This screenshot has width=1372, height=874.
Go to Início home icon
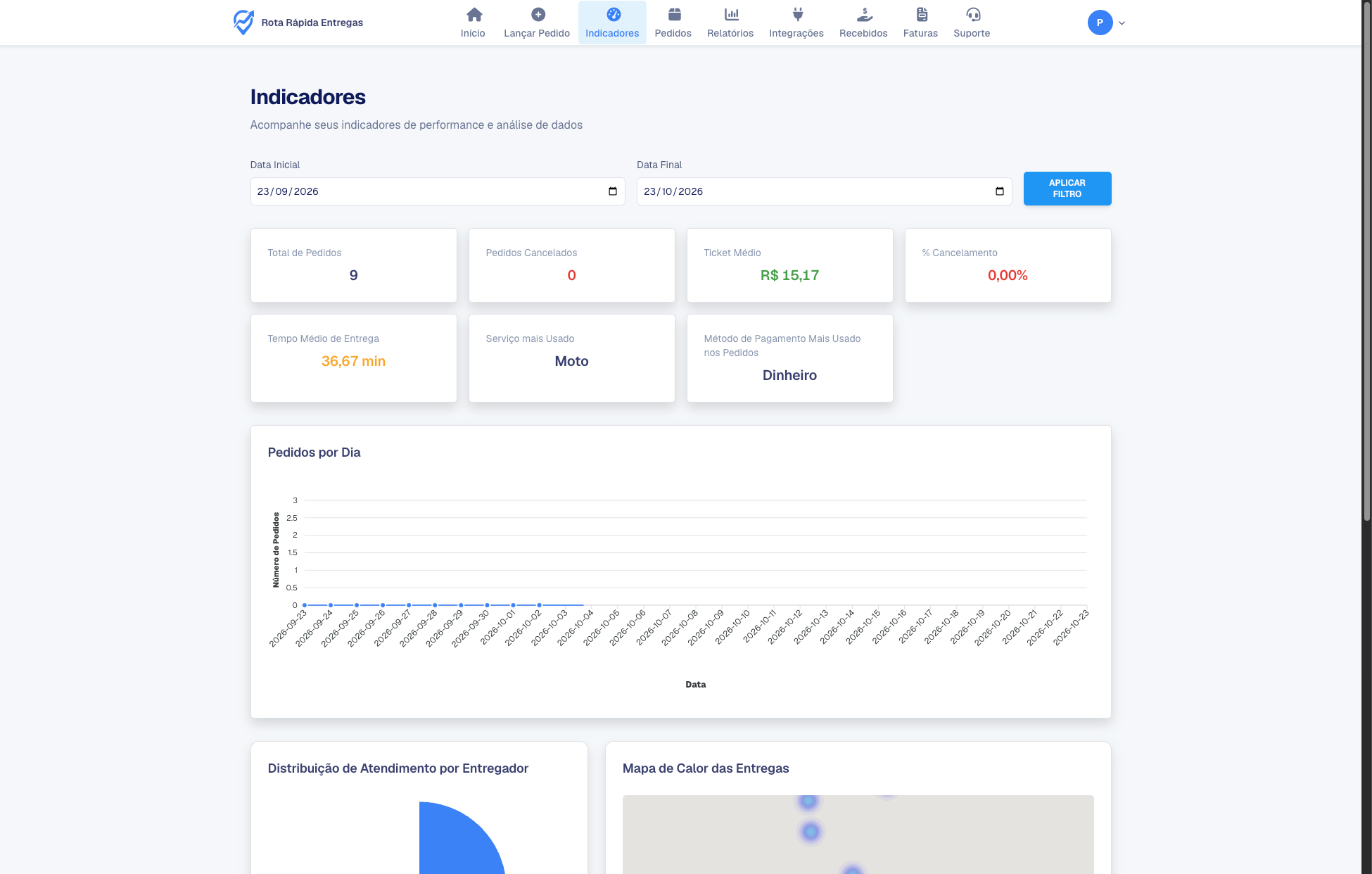pos(474,15)
